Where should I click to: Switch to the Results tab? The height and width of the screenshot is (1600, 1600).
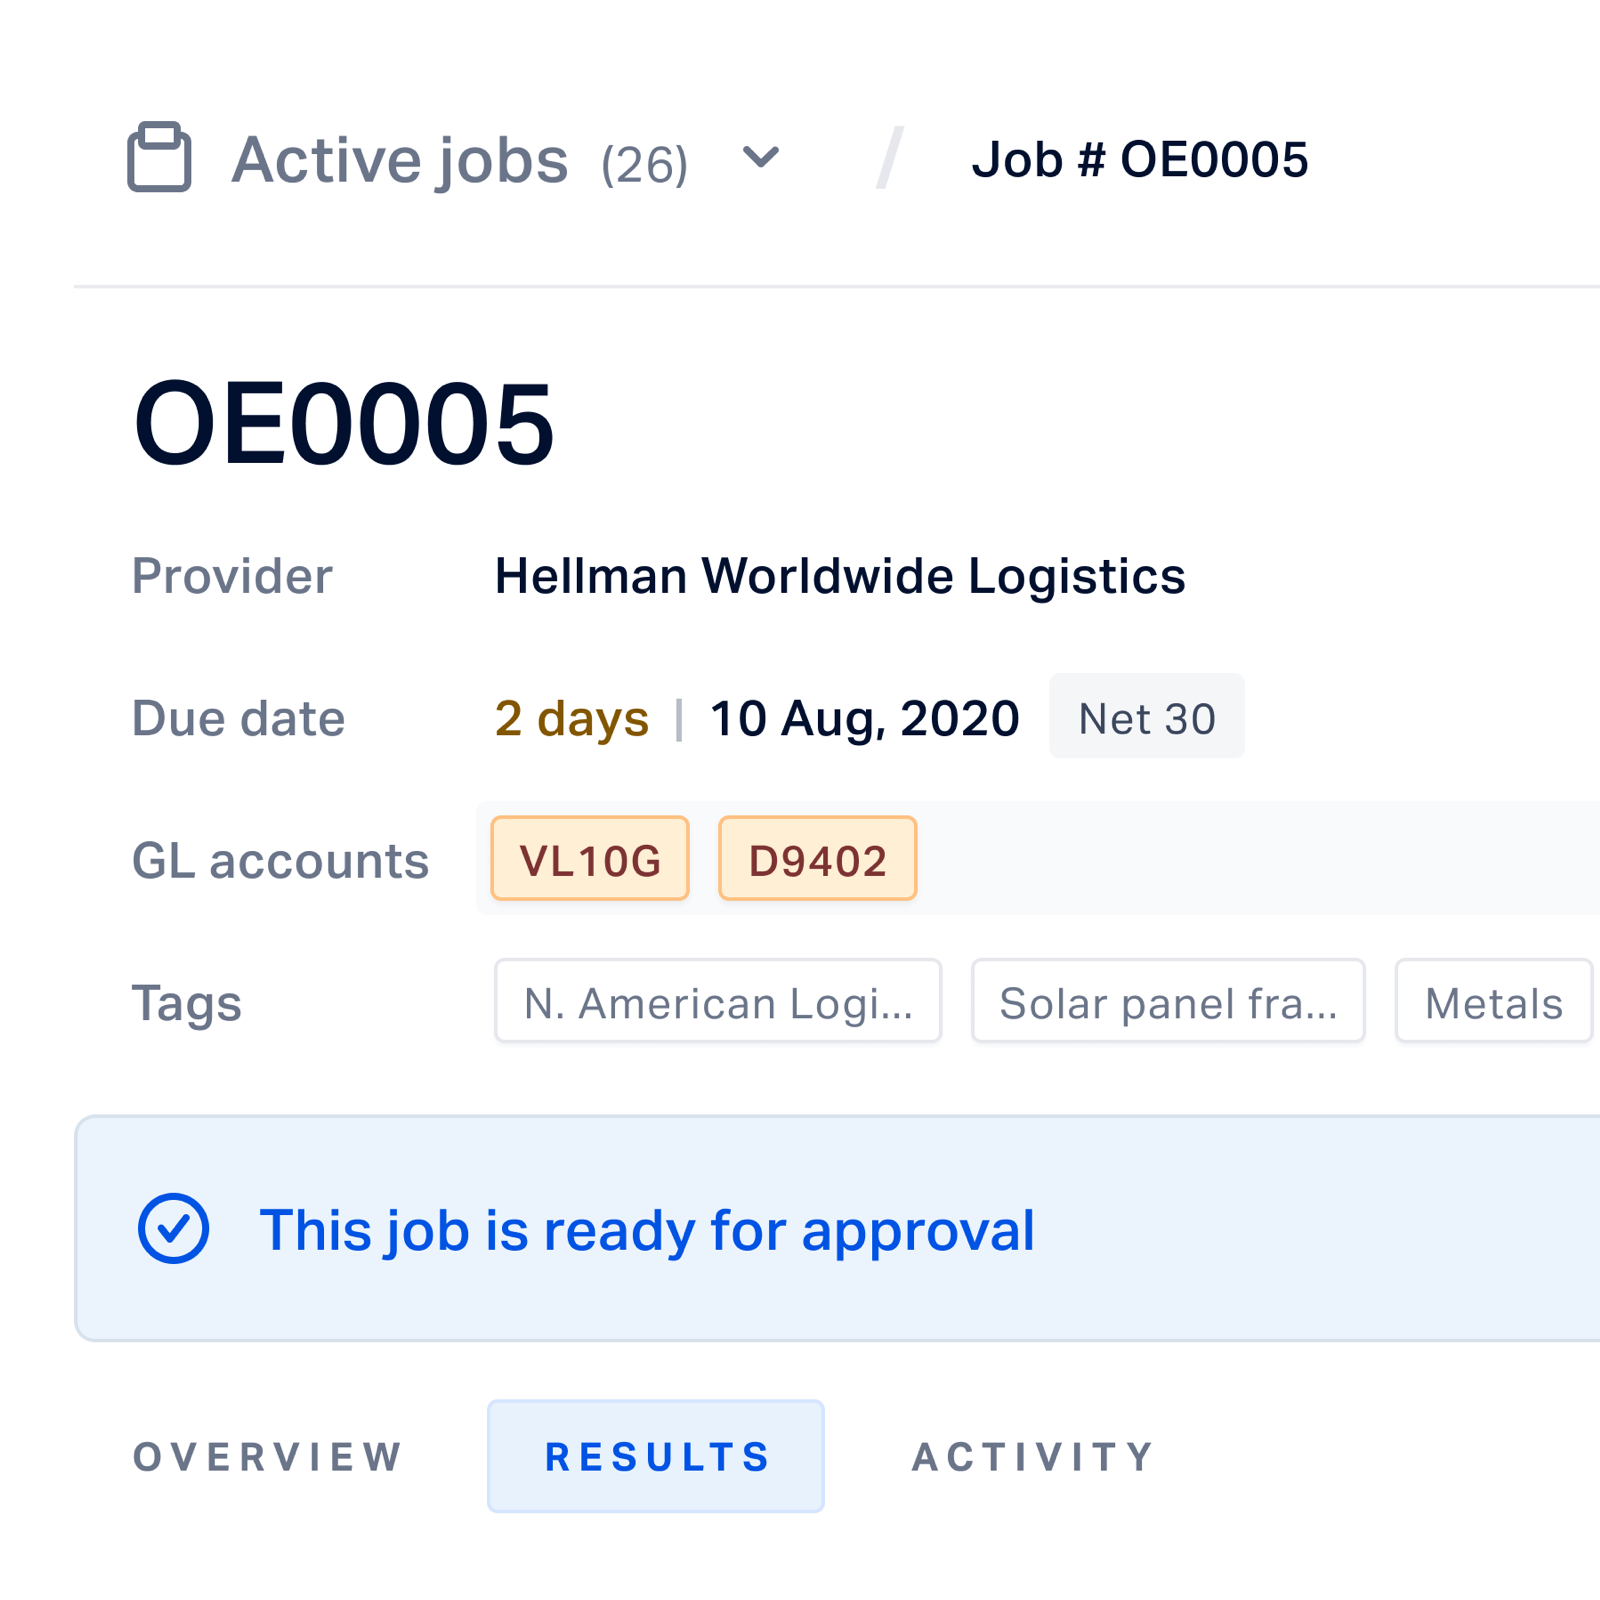[x=656, y=1456]
